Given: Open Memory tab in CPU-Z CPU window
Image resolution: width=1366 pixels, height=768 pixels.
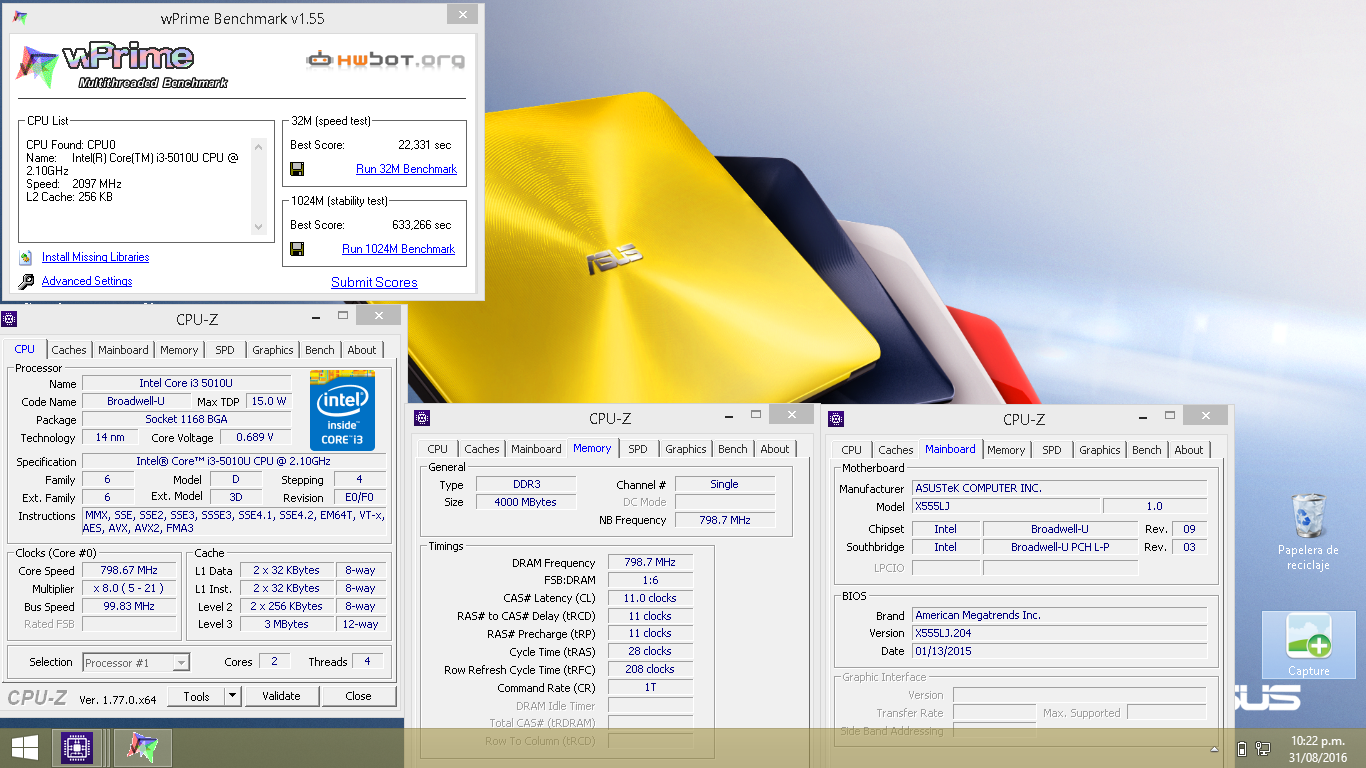Looking at the screenshot, I should coord(179,350).
